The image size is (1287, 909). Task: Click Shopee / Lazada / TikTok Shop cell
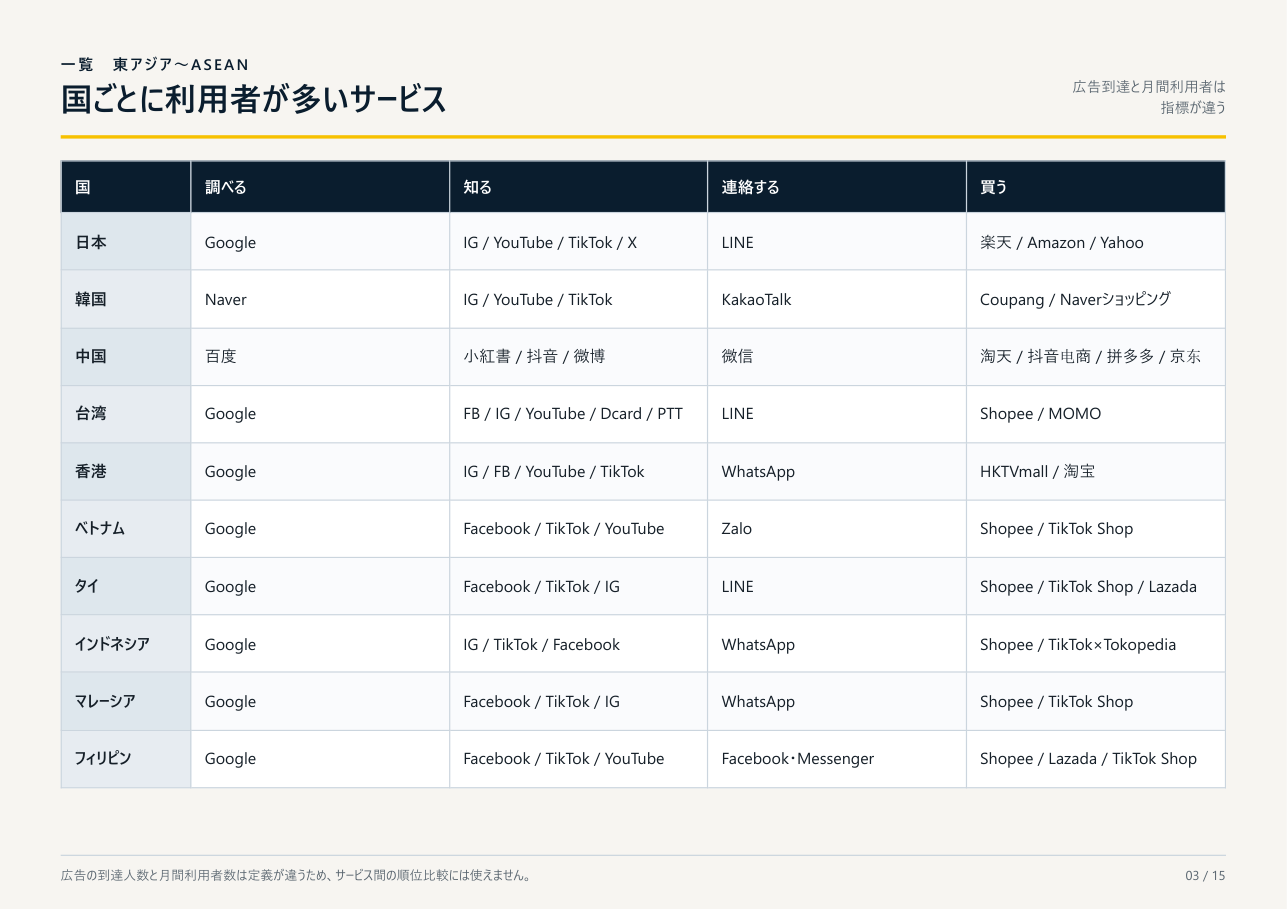point(1096,759)
